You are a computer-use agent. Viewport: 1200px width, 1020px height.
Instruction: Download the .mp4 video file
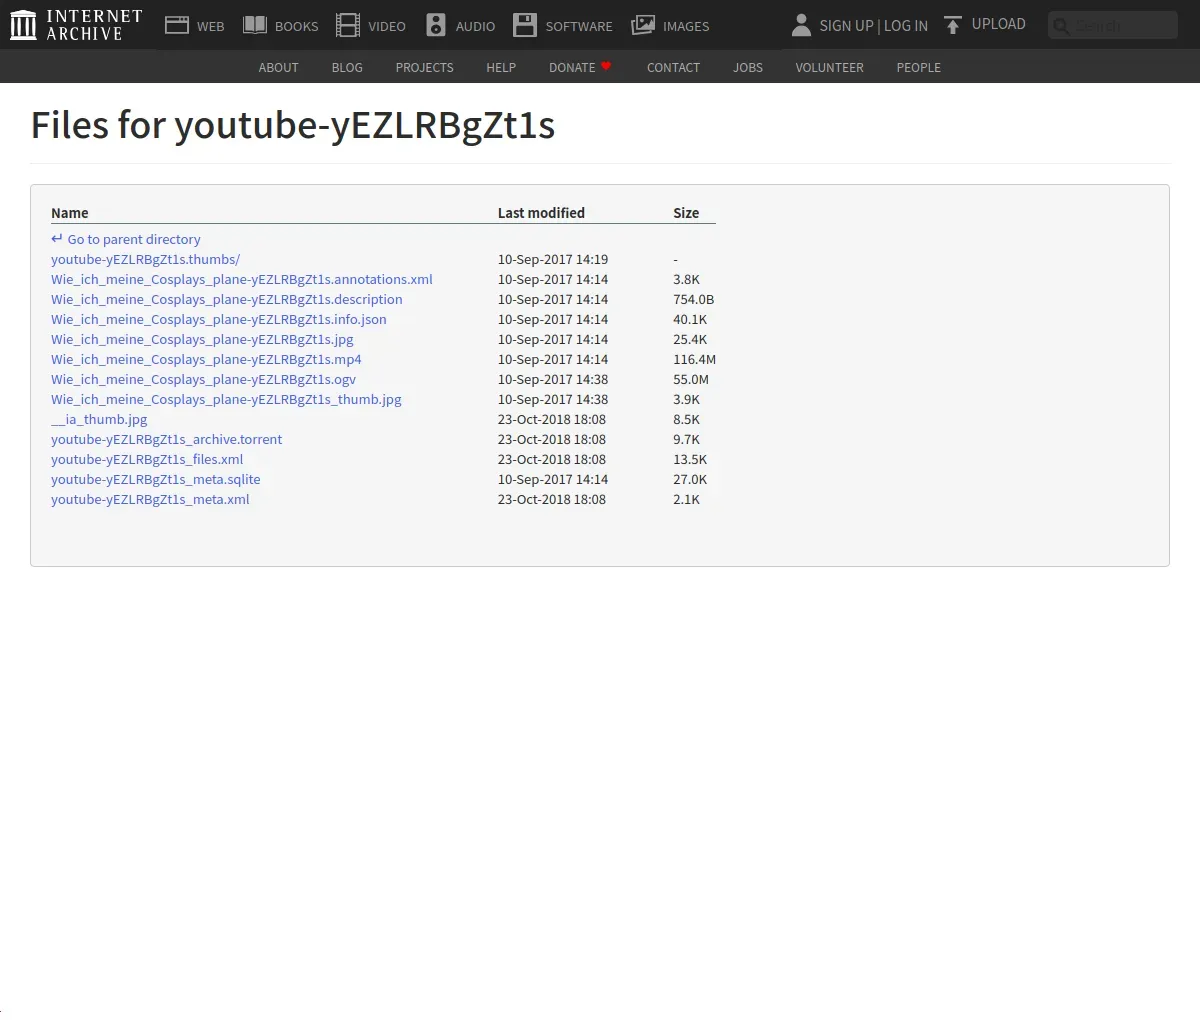206,359
